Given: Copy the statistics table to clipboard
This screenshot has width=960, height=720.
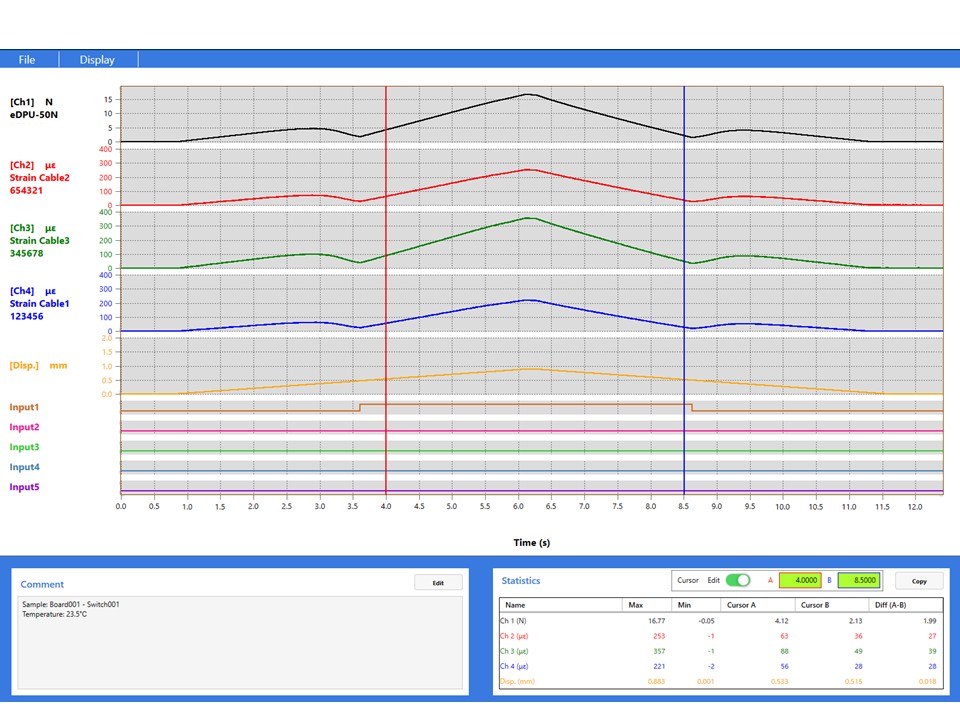Looking at the screenshot, I should click(918, 580).
